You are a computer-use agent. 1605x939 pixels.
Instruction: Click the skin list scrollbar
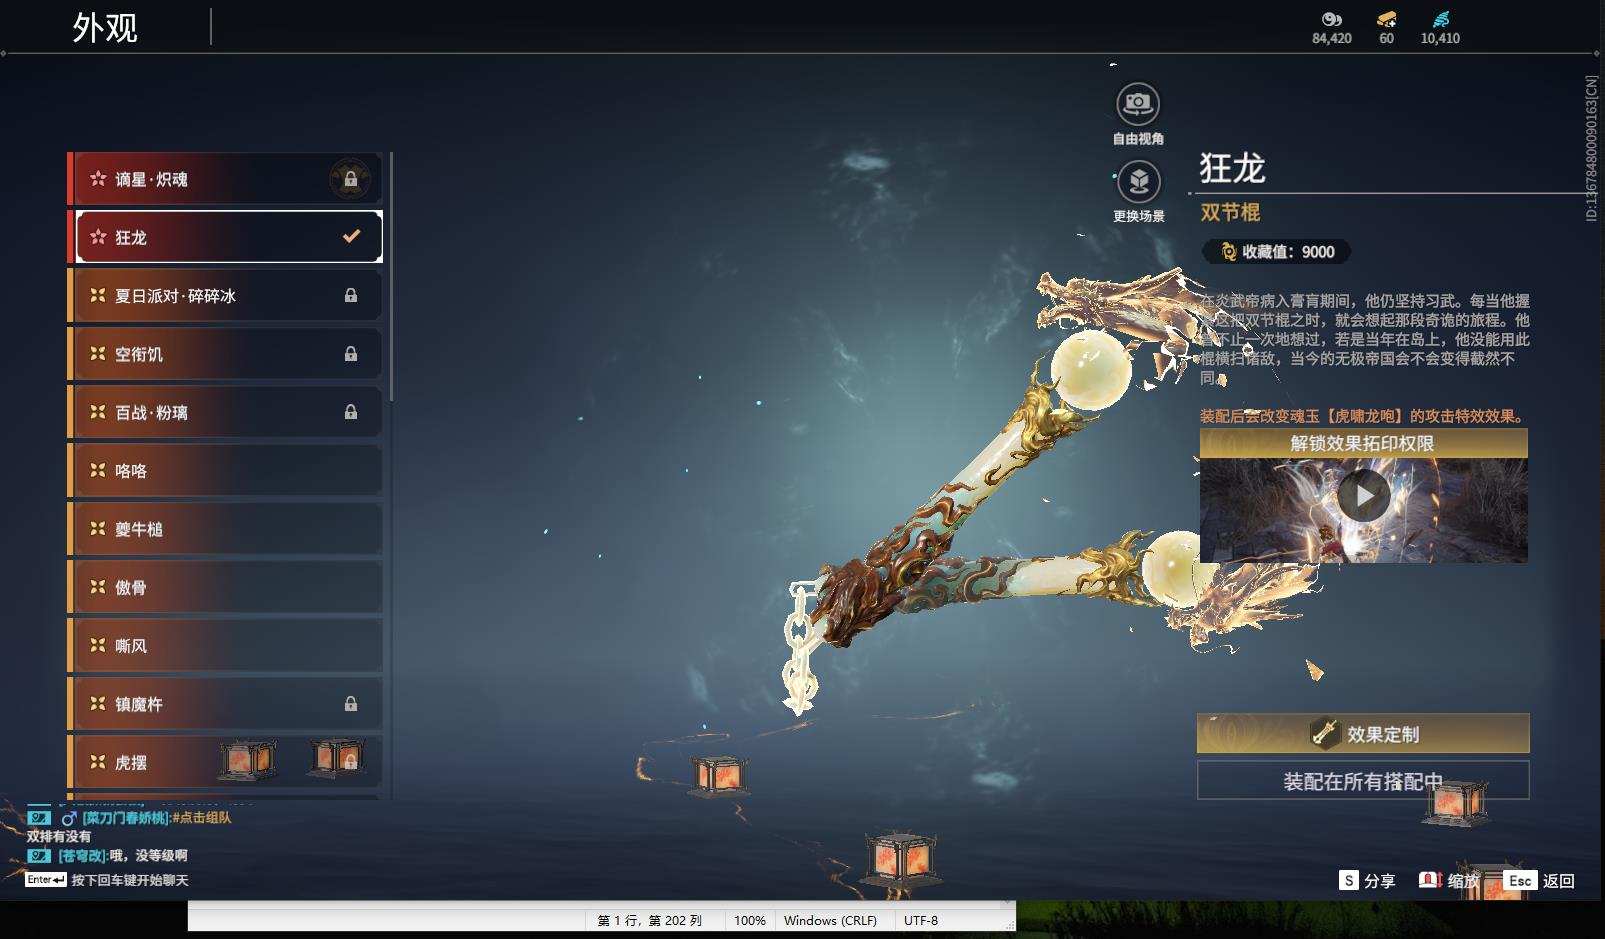pos(391,276)
